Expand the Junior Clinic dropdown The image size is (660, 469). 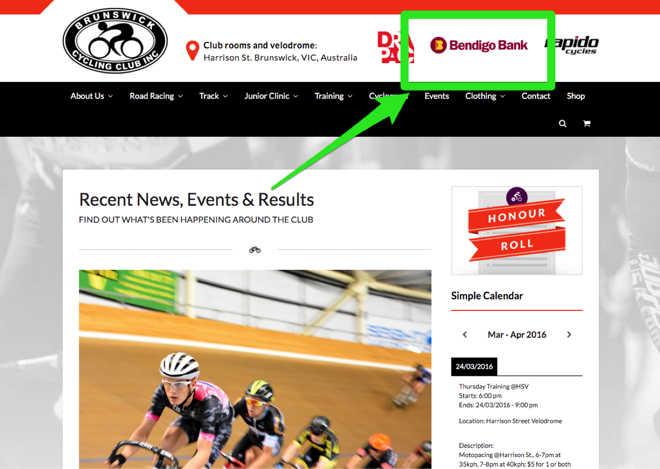[x=271, y=96]
